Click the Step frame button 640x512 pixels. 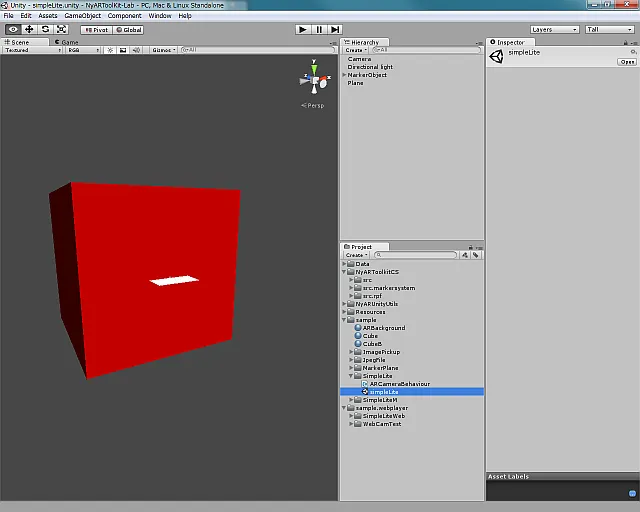[x=335, y=29]
